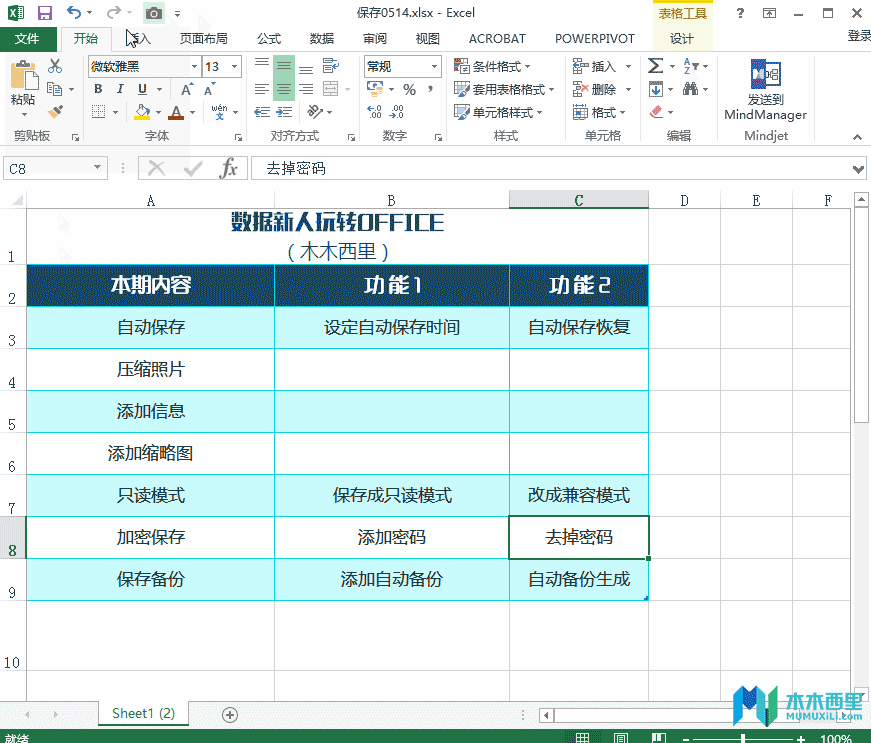Switch to 数据 Data tab
Image resolution: width=871 pixels, height=743 pixels.
tap(322, 38)
